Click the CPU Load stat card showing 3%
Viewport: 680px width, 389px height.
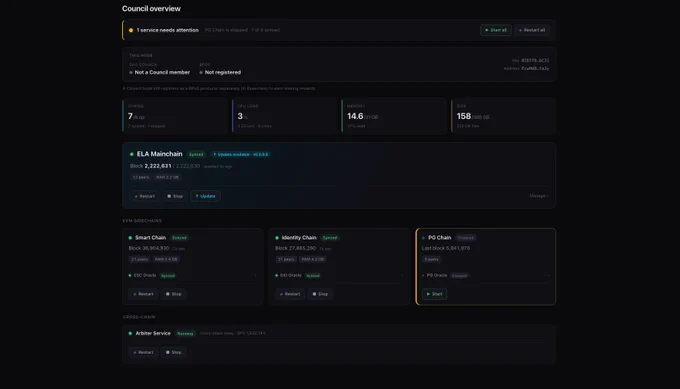284,116
